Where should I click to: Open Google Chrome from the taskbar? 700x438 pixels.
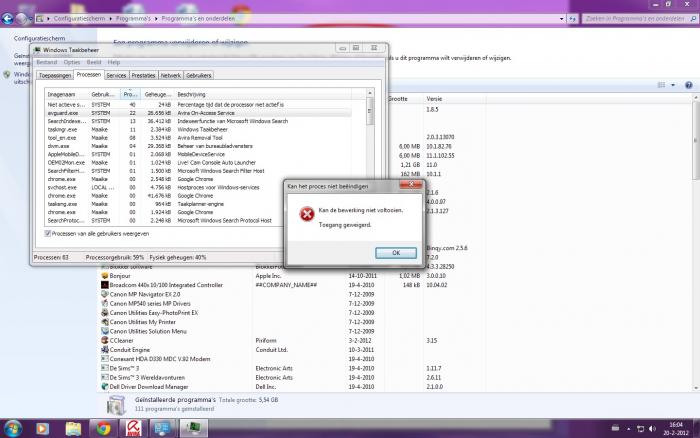104,429
